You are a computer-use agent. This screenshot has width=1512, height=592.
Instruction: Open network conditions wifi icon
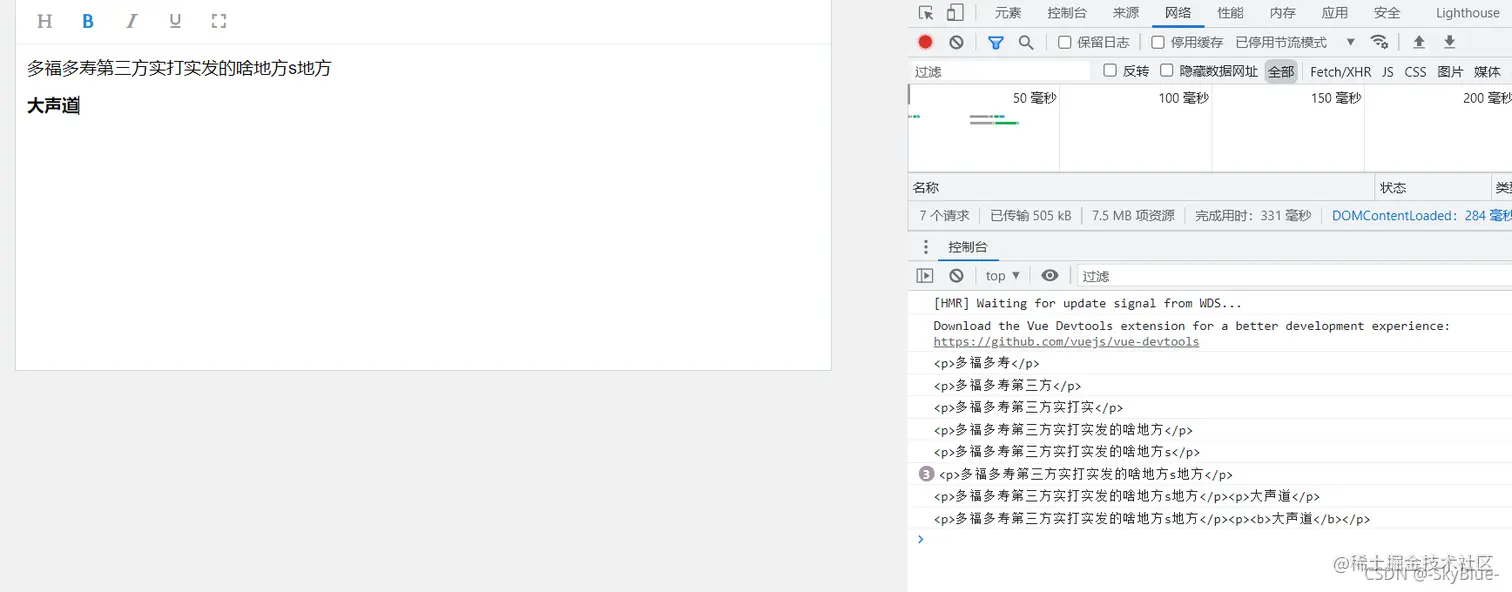(x=1379, y=42)
